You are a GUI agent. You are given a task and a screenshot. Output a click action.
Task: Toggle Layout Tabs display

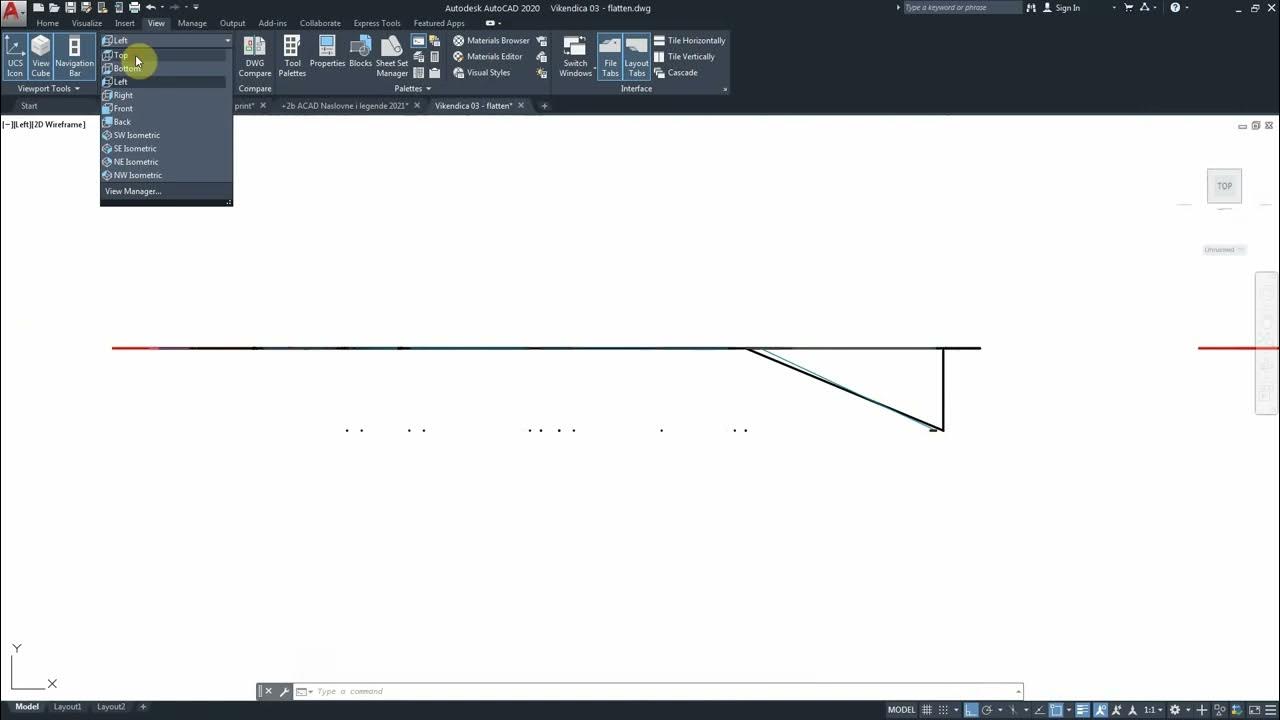pyautogui.click(x=637, y=56)
